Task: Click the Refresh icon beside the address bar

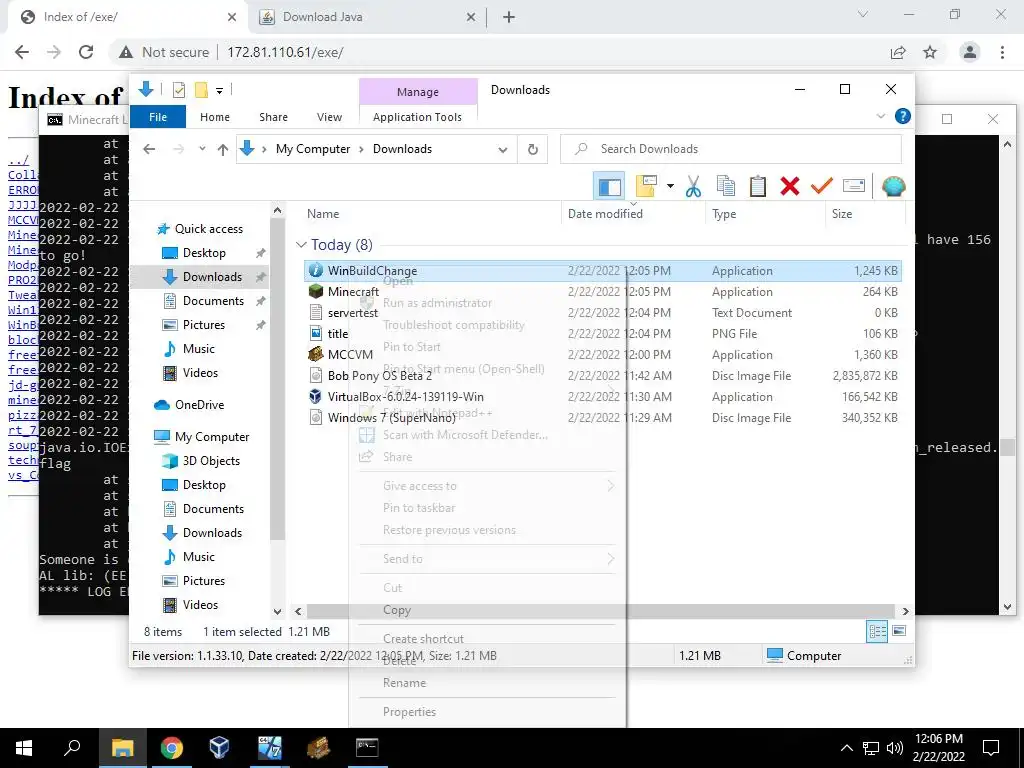Action: point(533,150)
